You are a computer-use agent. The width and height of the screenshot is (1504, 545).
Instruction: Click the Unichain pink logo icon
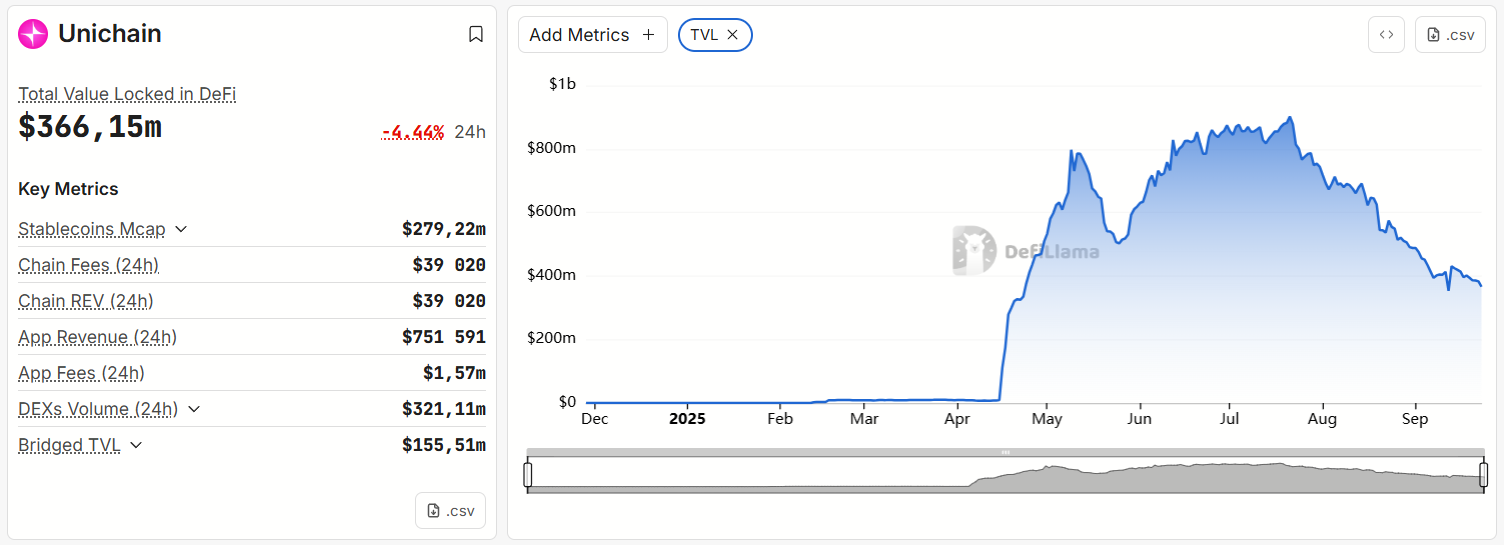[x=33, y=34]
